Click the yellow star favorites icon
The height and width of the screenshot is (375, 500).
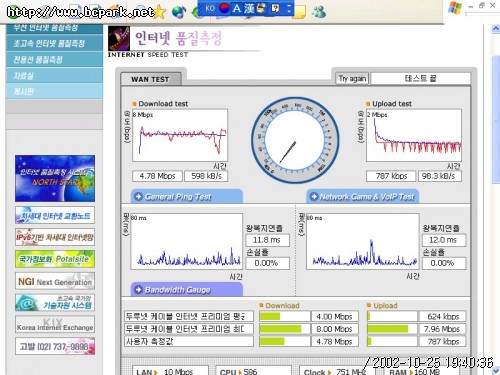click(x=160, y=12)
